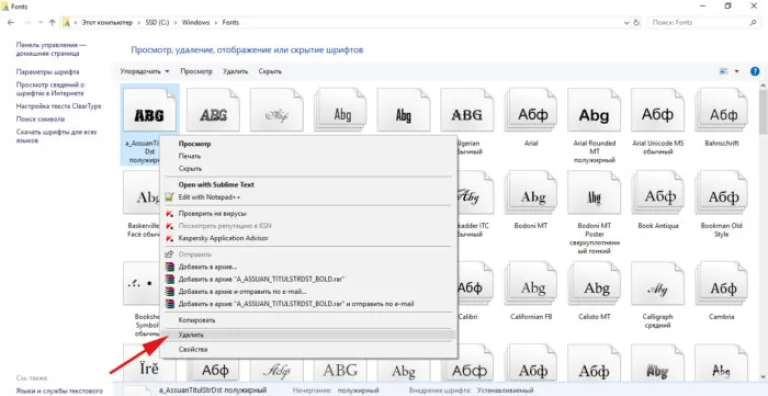Choose Копировать in the context menu

pyautogui.click(x=309, y=320)
